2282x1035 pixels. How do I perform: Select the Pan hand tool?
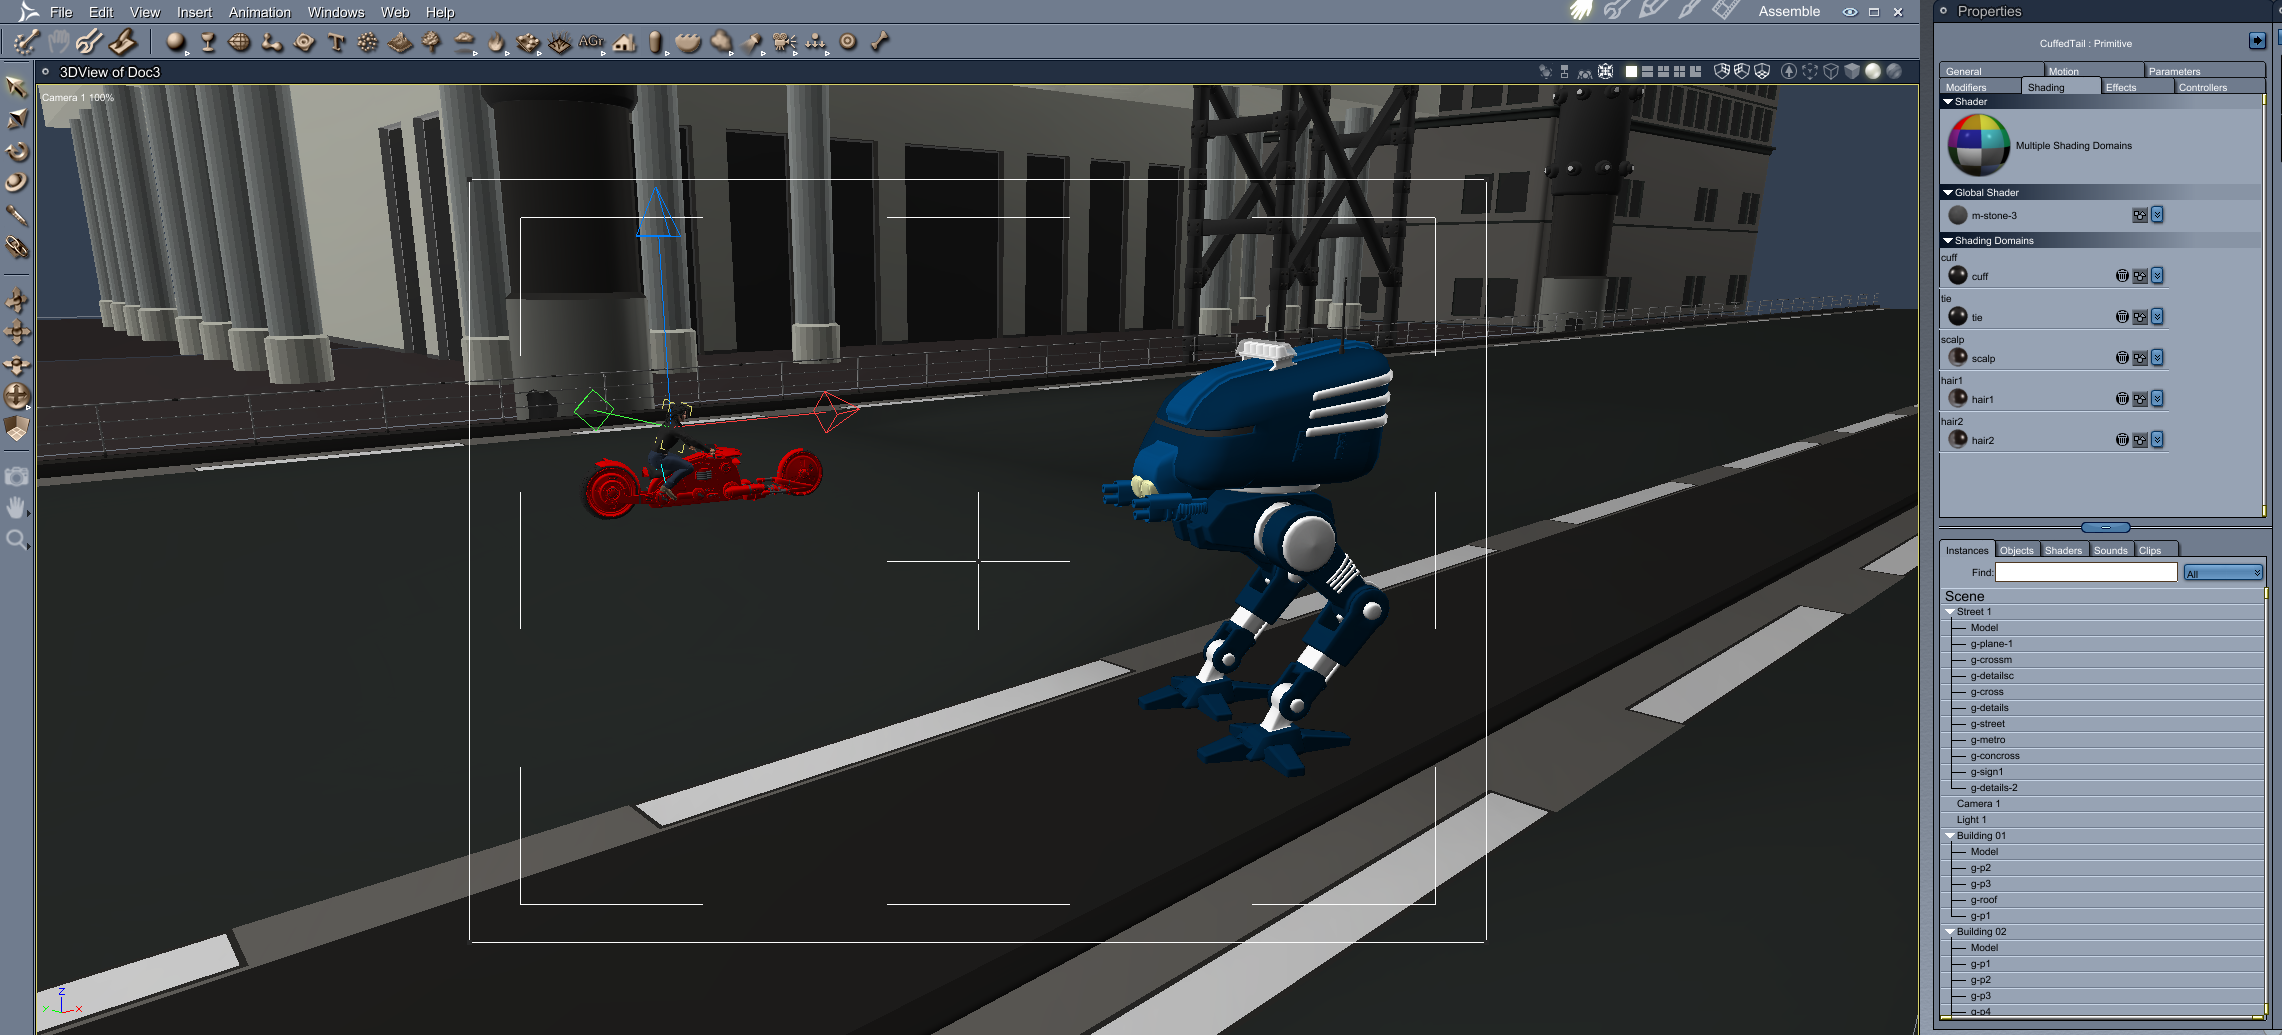click(17, 508)
